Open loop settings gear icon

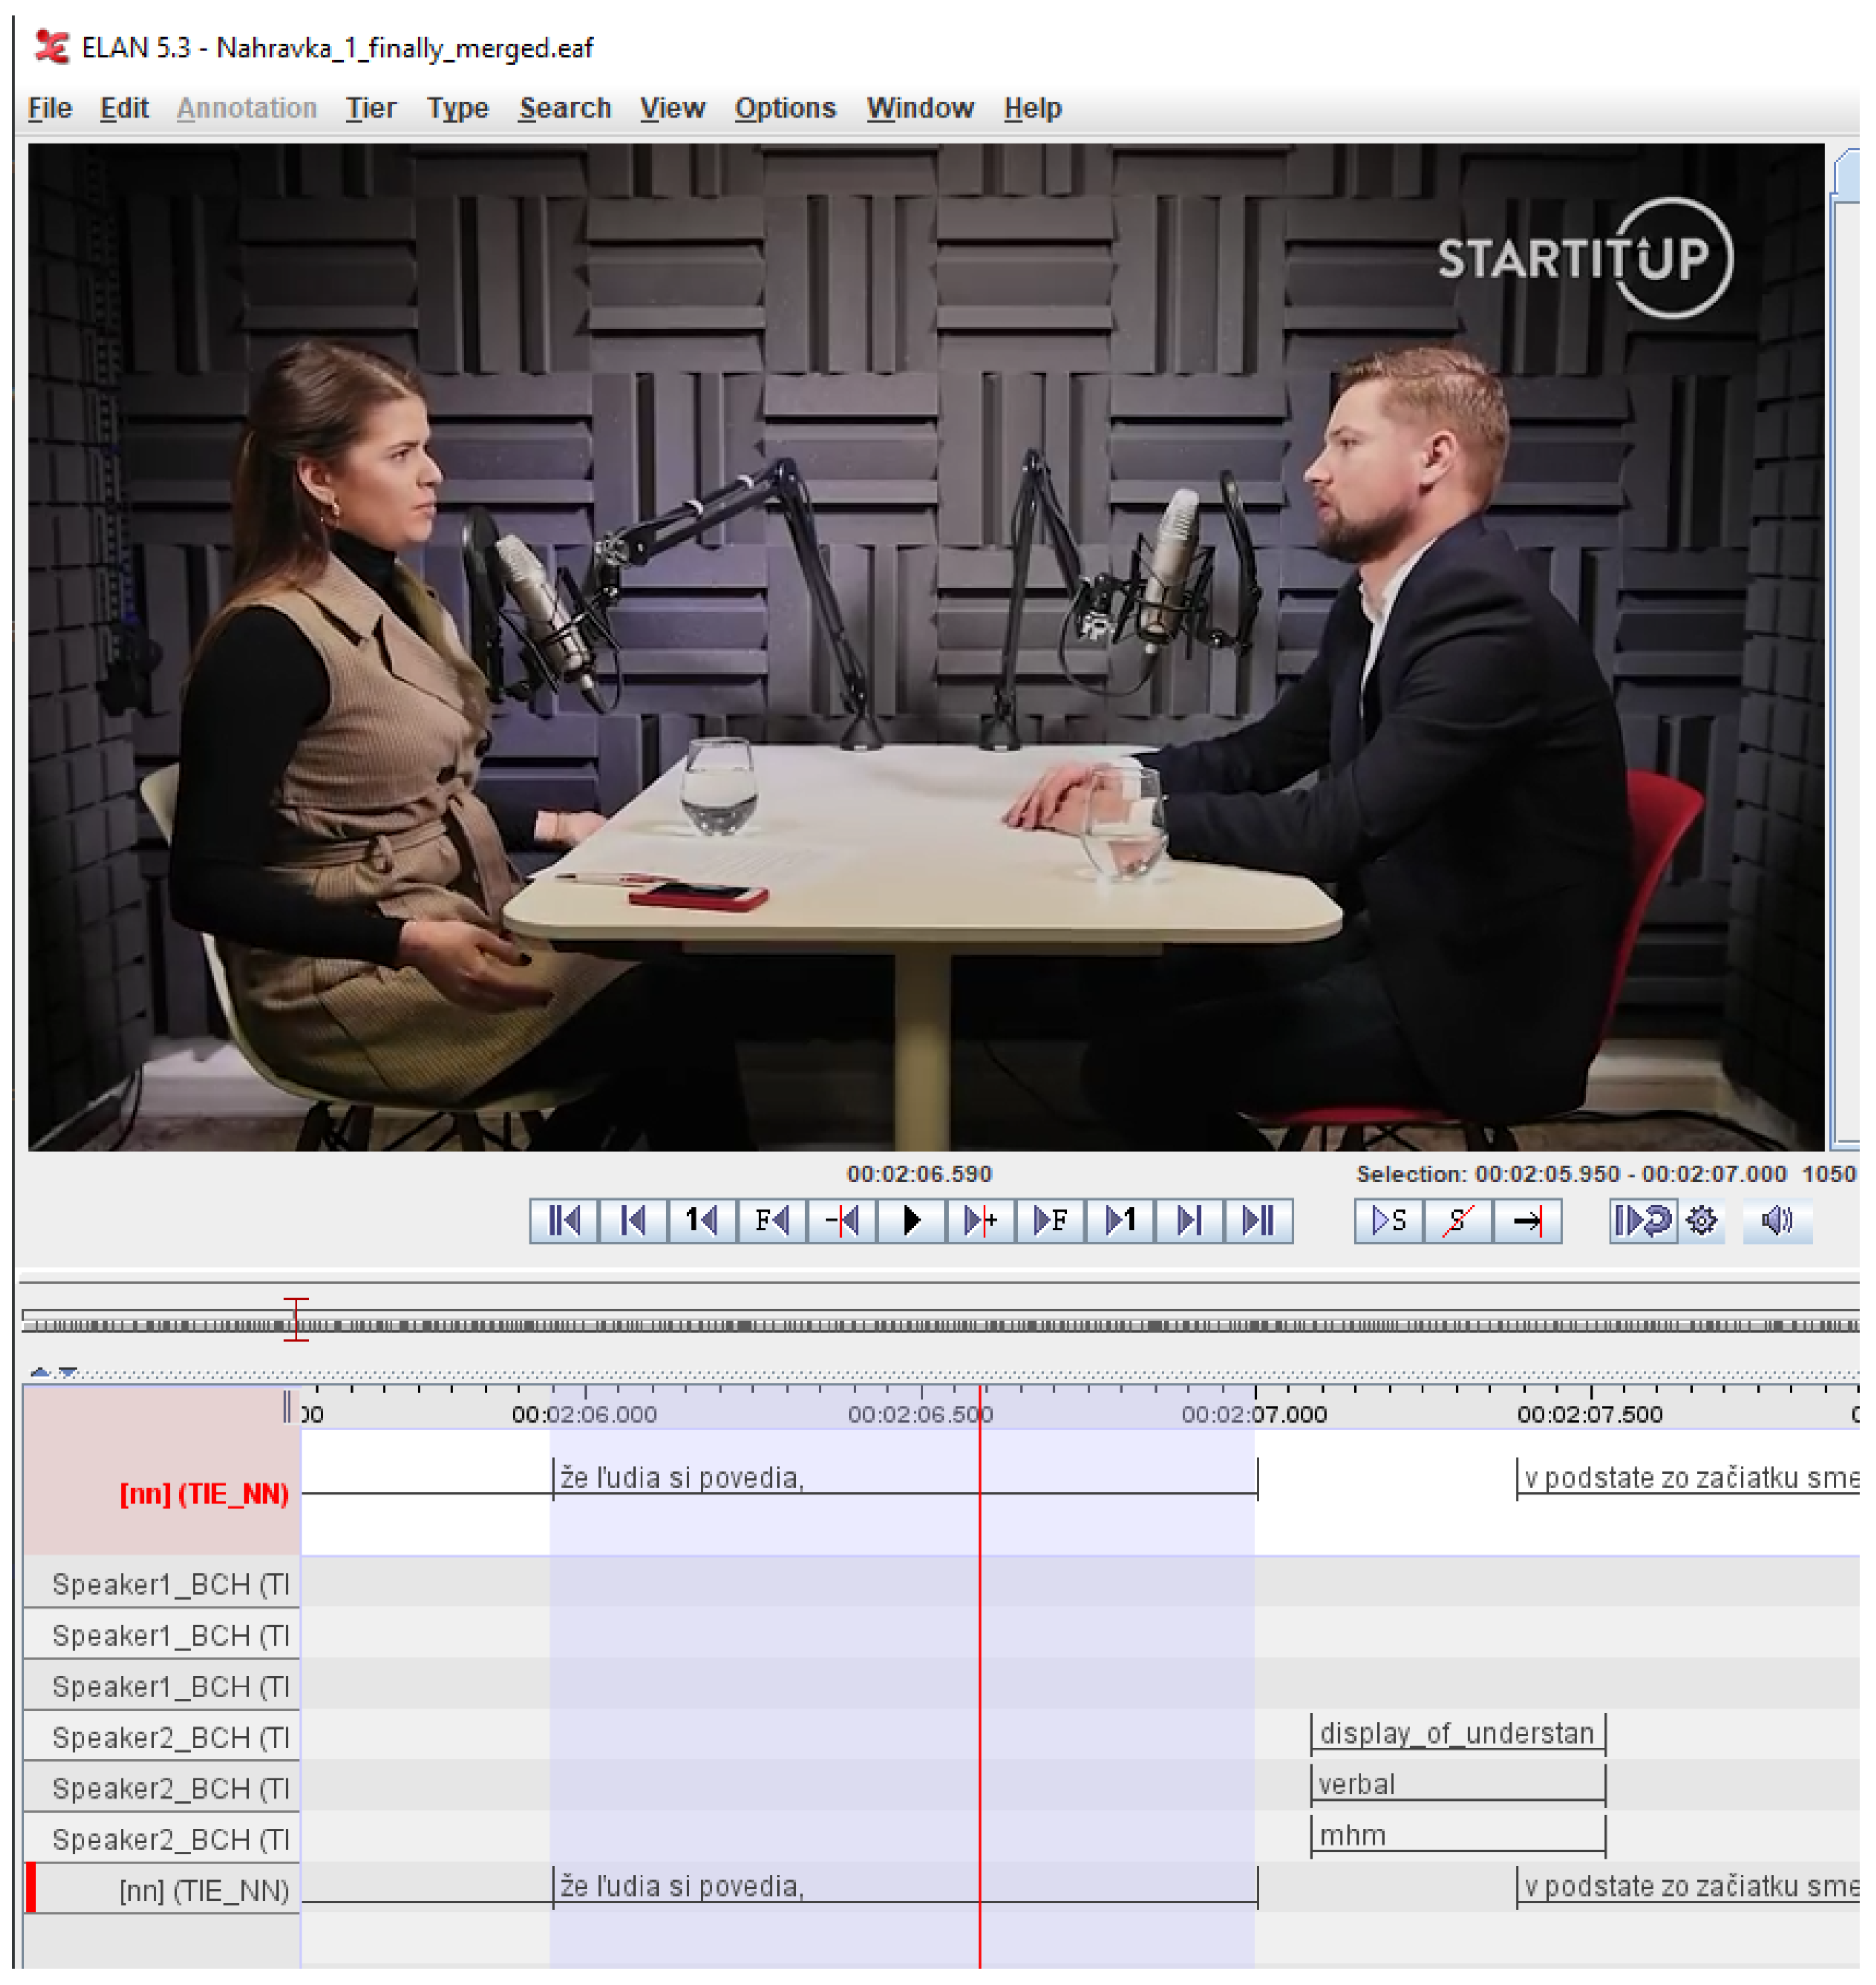point(1701,1220)
